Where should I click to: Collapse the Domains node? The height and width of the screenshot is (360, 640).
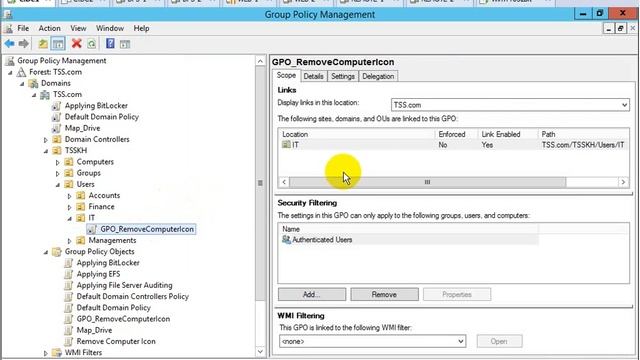click(x=22, y=84)
